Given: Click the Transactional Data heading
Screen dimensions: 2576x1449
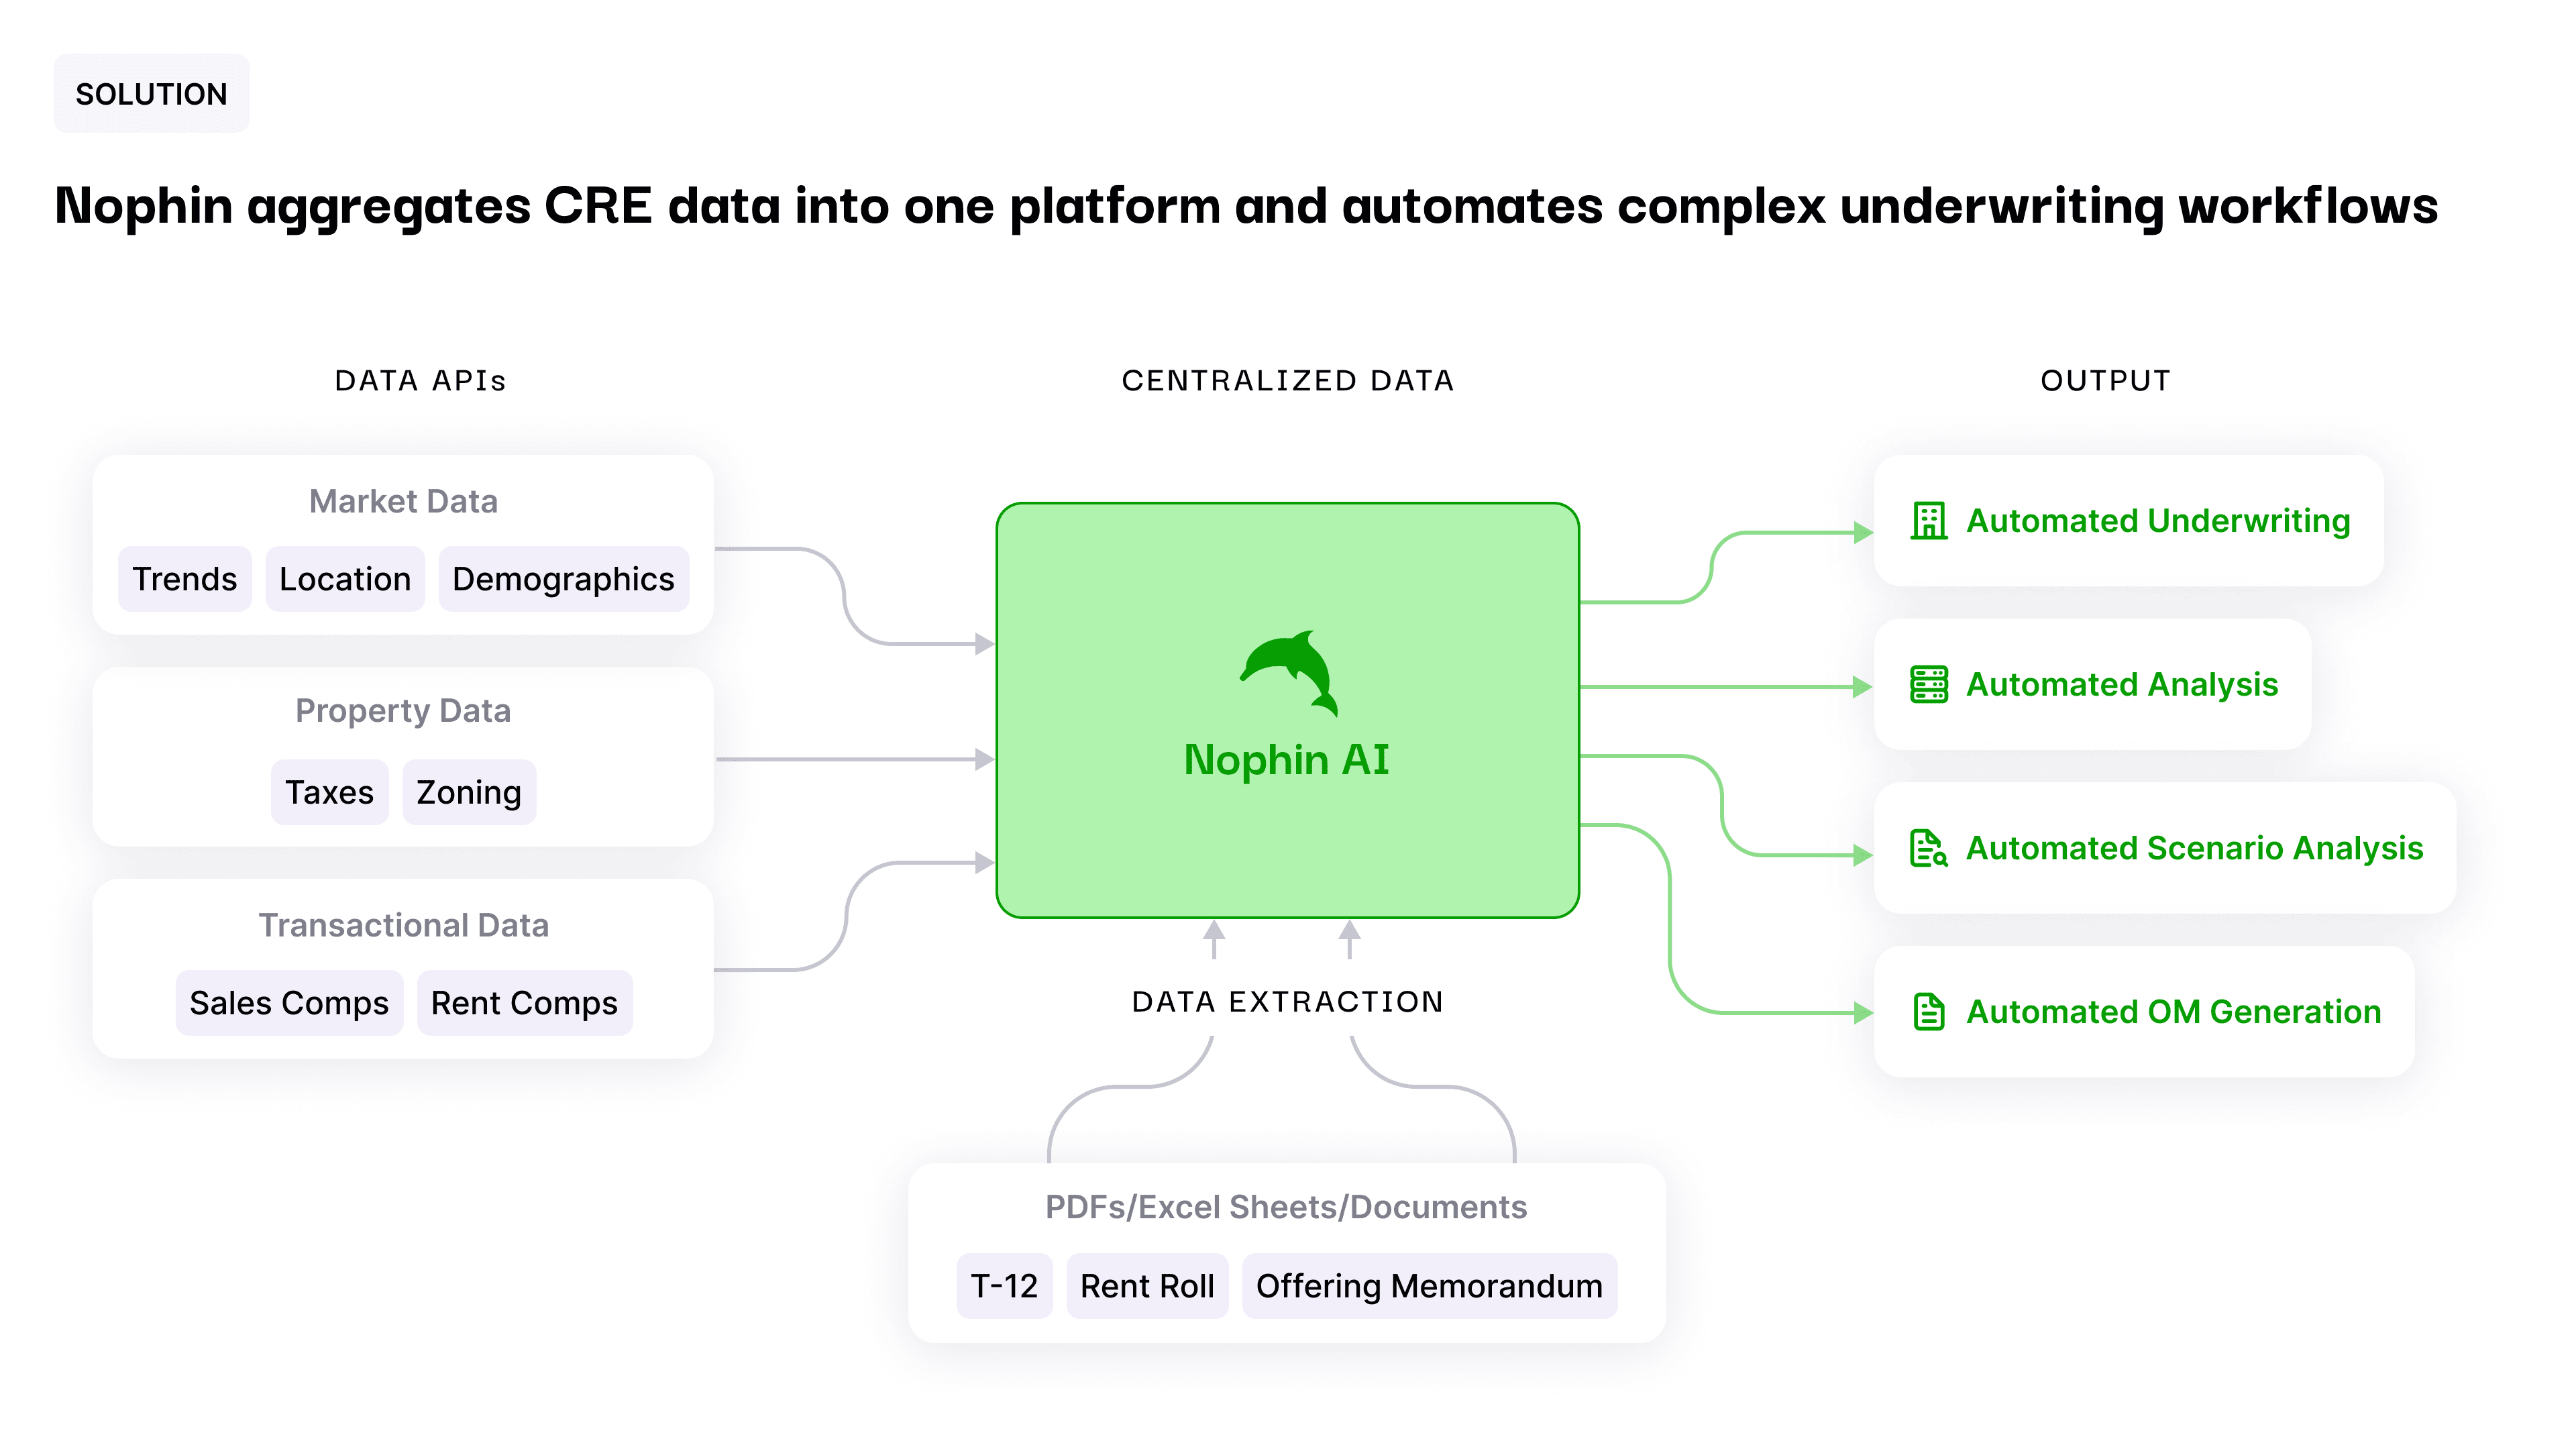Looking at the screenshot, I should point(403,925).
